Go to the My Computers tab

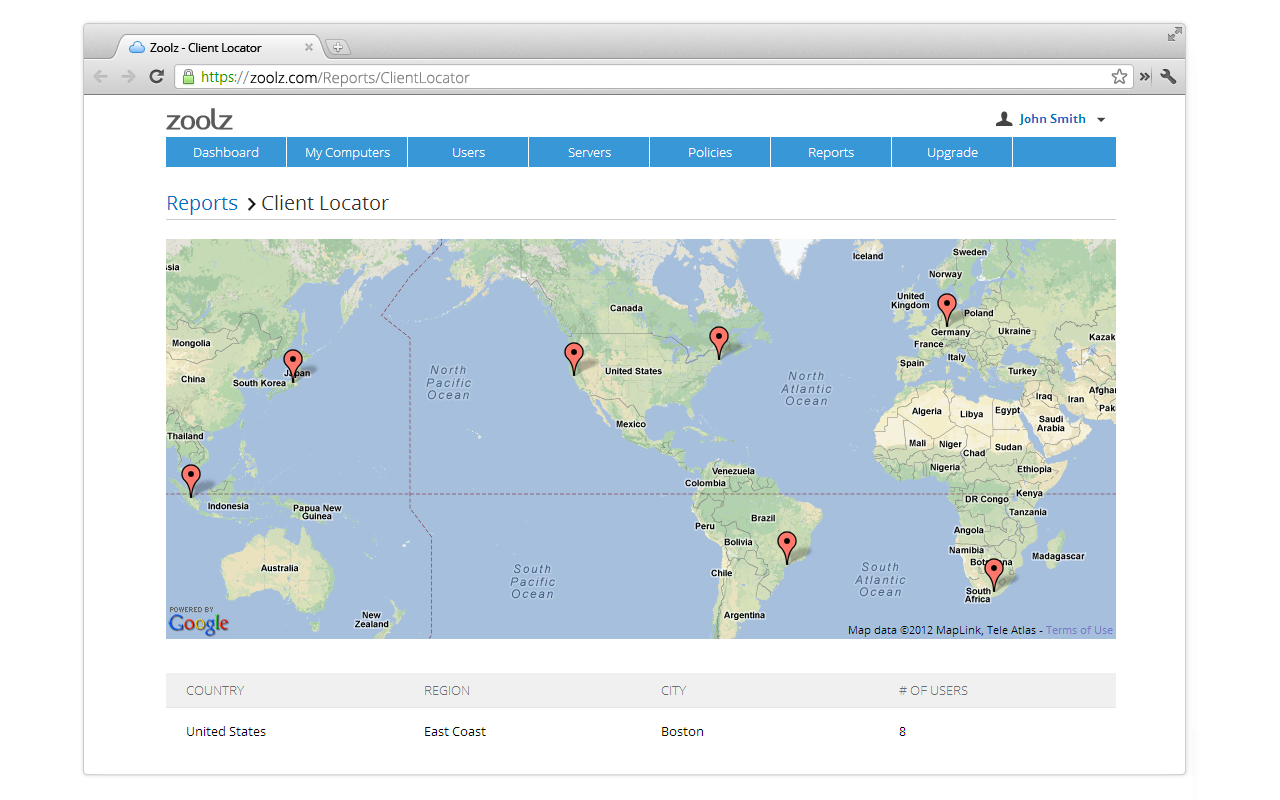coord(347,153)
